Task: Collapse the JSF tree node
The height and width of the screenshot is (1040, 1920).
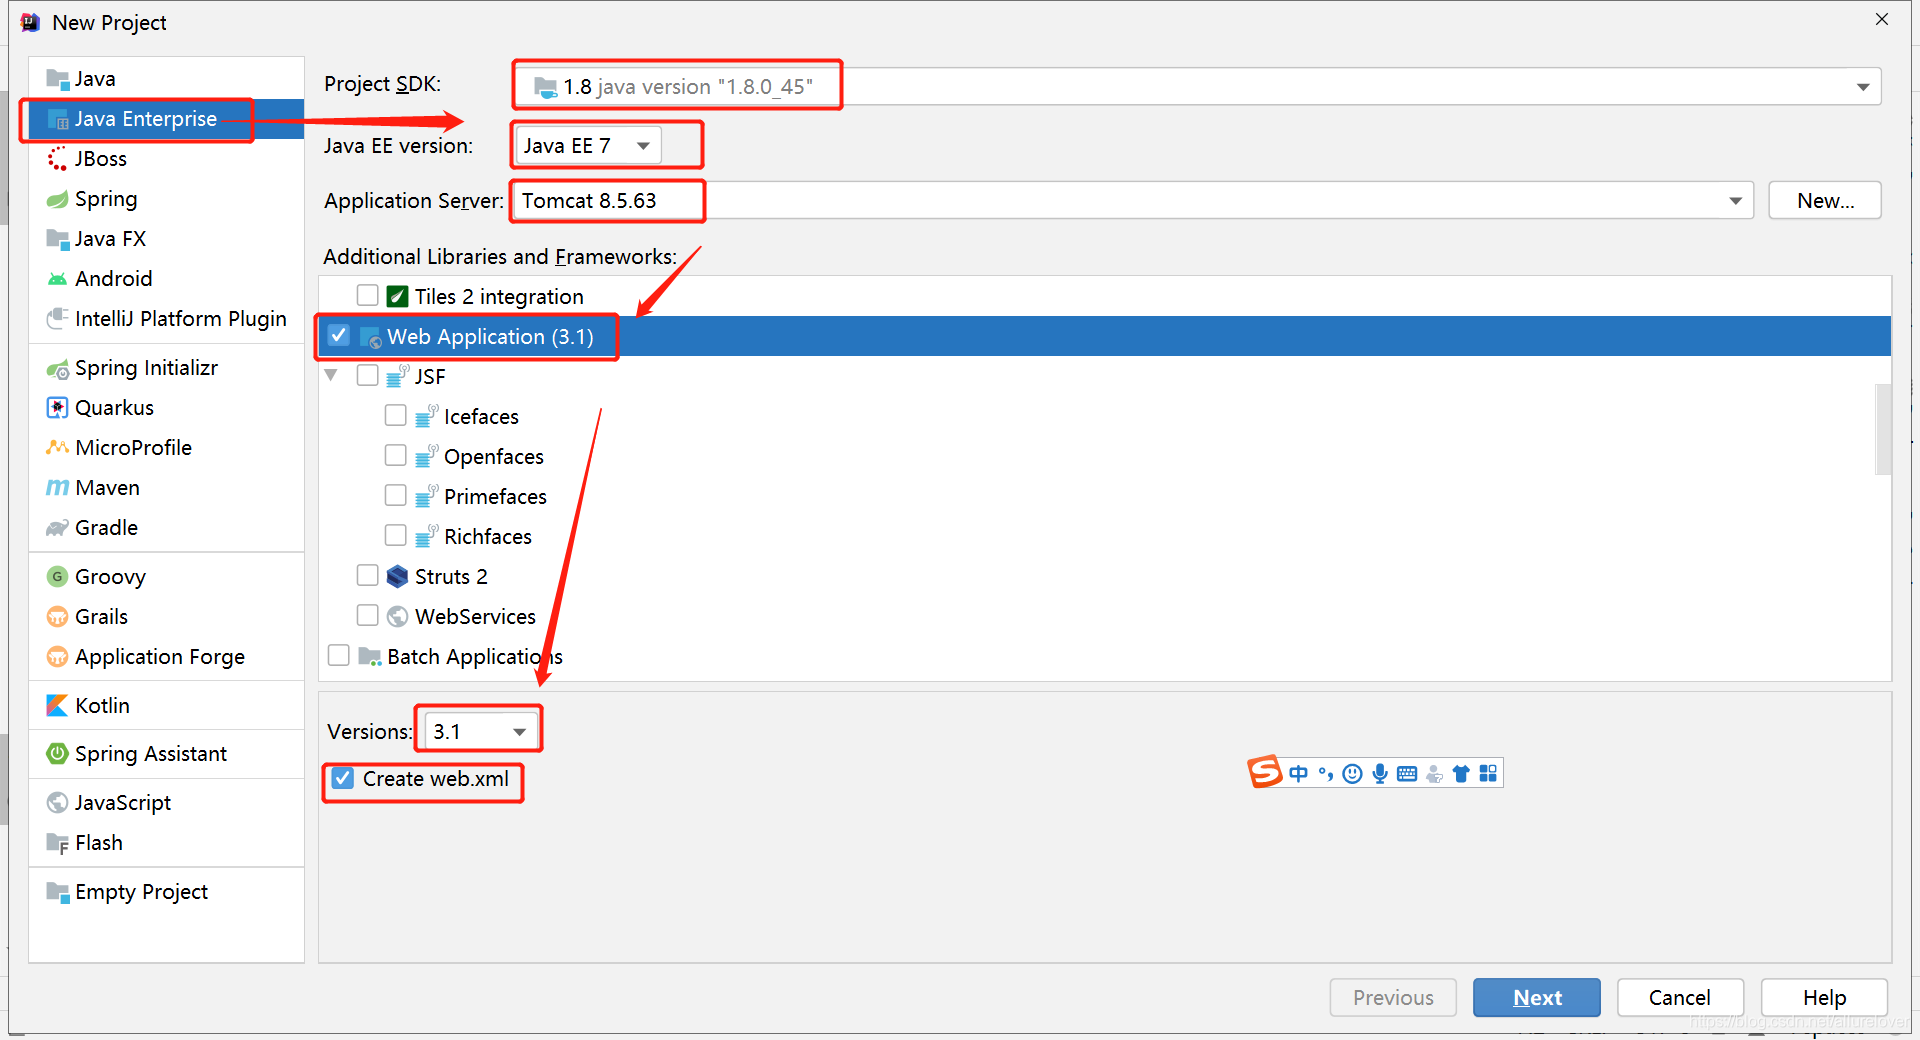Action: click(331, 375)
